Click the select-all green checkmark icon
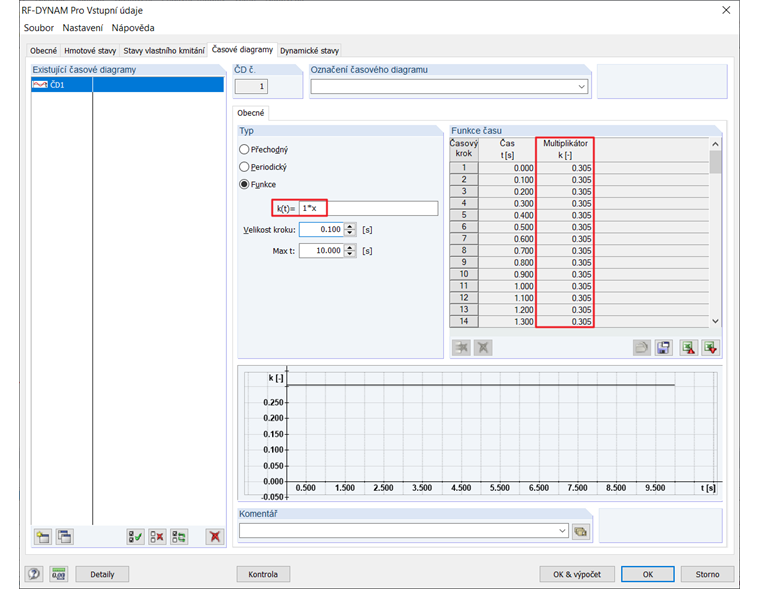The image size is (760, 589). click(135, 537)
